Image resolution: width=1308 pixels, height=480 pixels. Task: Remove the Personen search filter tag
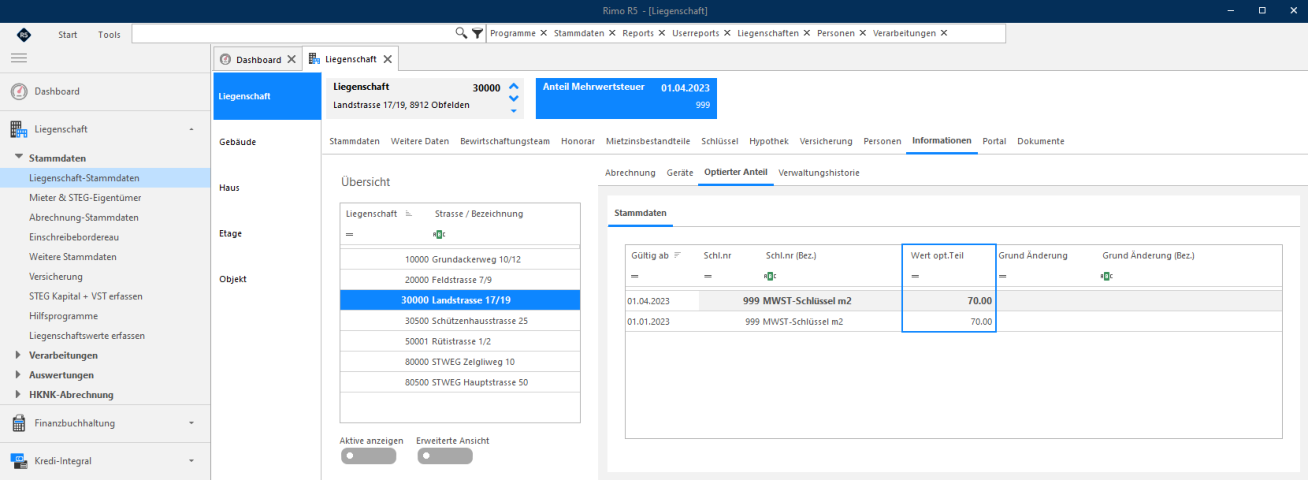(x=863, y=33)
